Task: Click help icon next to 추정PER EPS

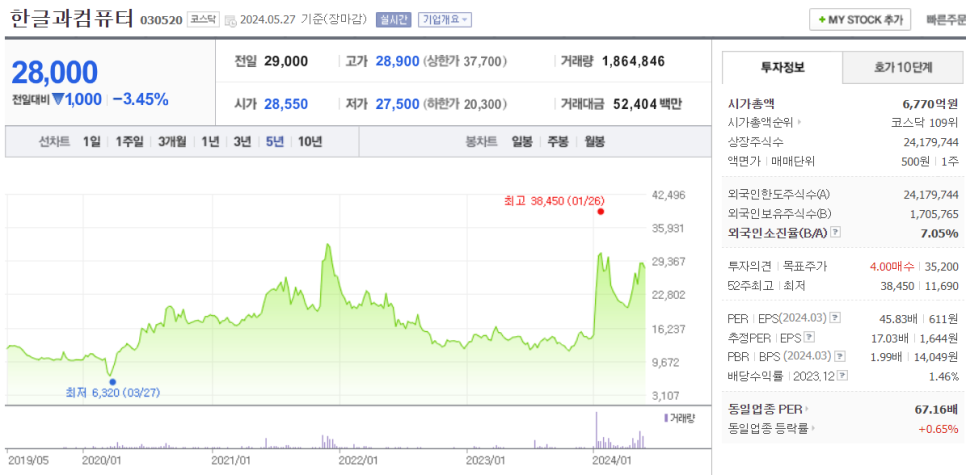Action: (810, 337)
